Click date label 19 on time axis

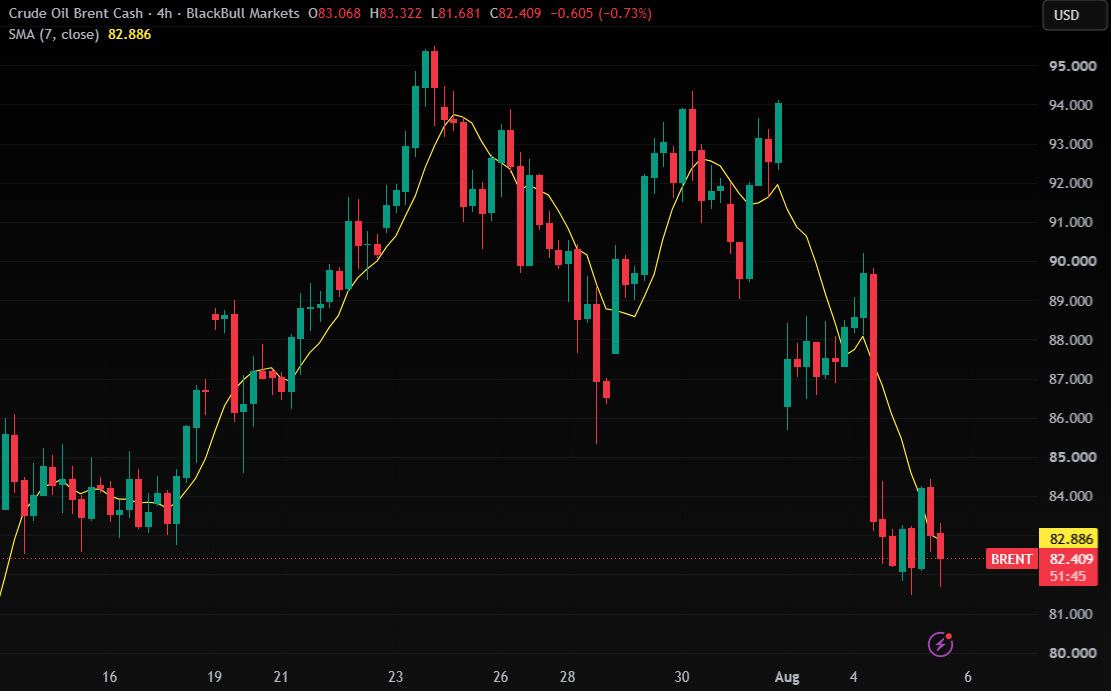tap(214, 677)
